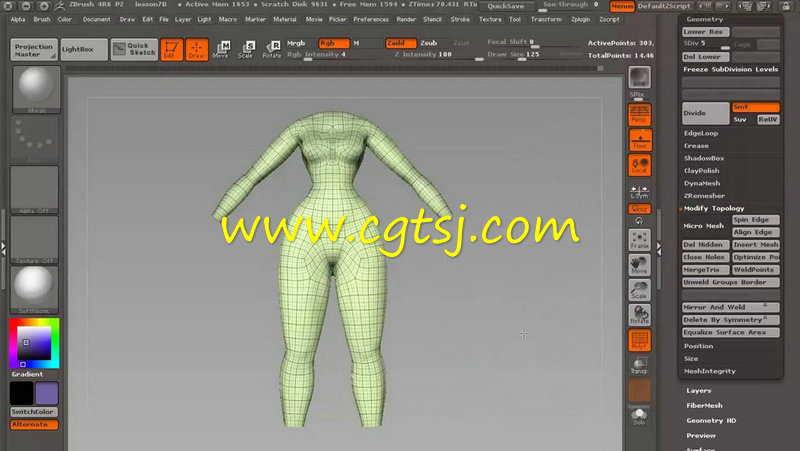Collapse the Geometry palette header
The width and height of the screenshot is (800, 451).
[x=705, y=19]
